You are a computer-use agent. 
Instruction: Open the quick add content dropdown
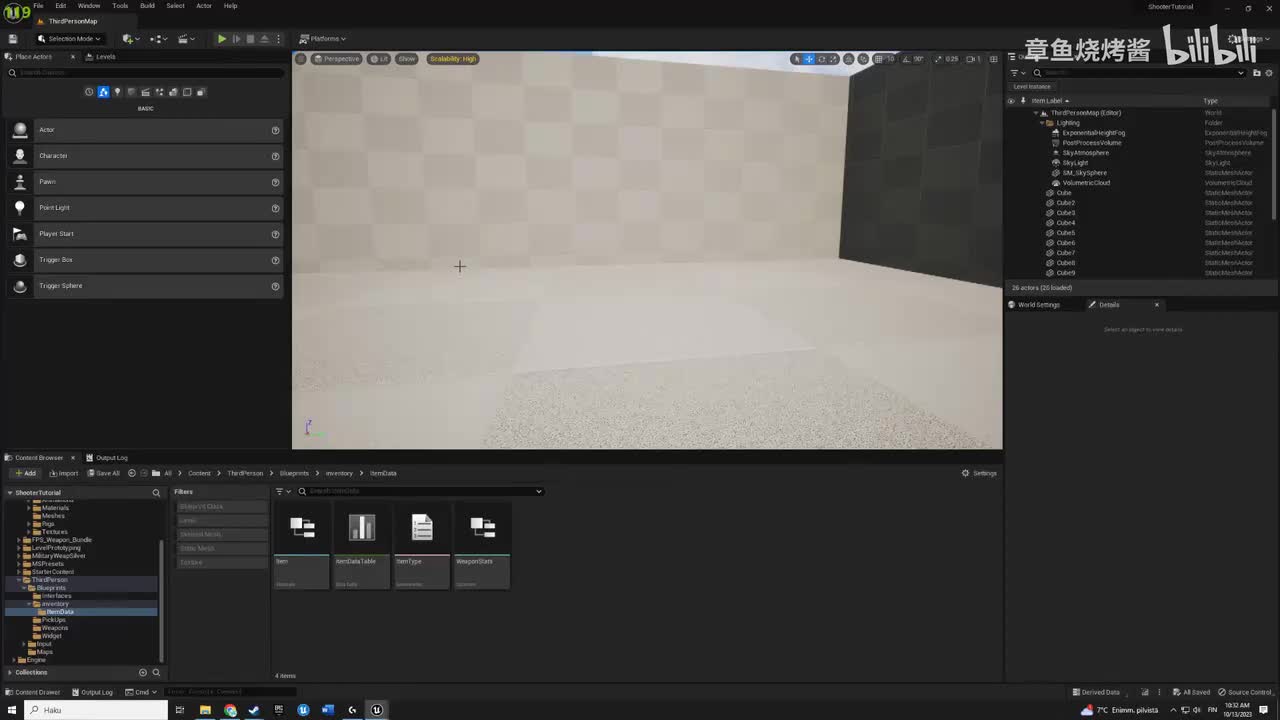pos(130,39)
